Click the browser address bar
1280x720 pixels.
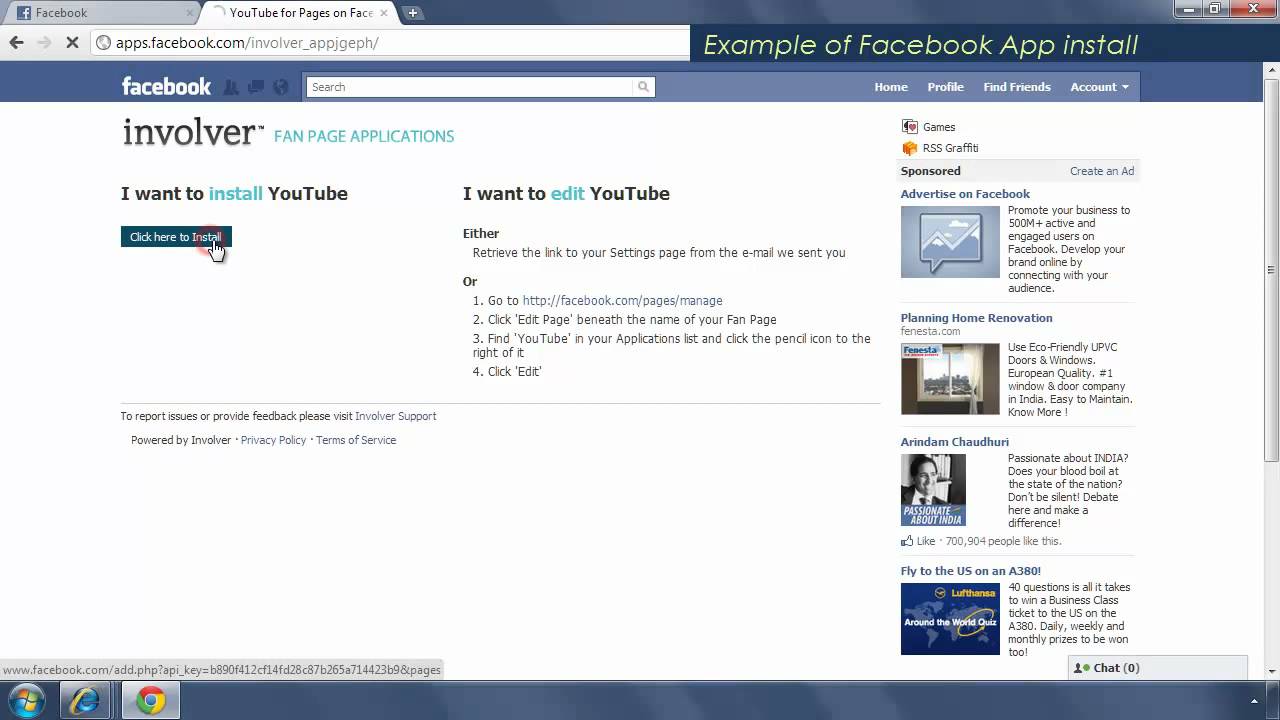[x=390, y=43]
